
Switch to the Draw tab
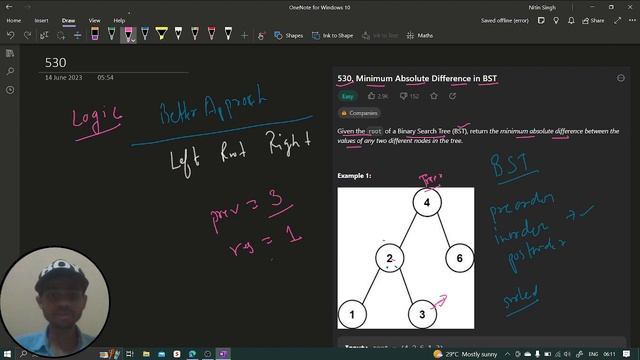click(x=68, y=20)
